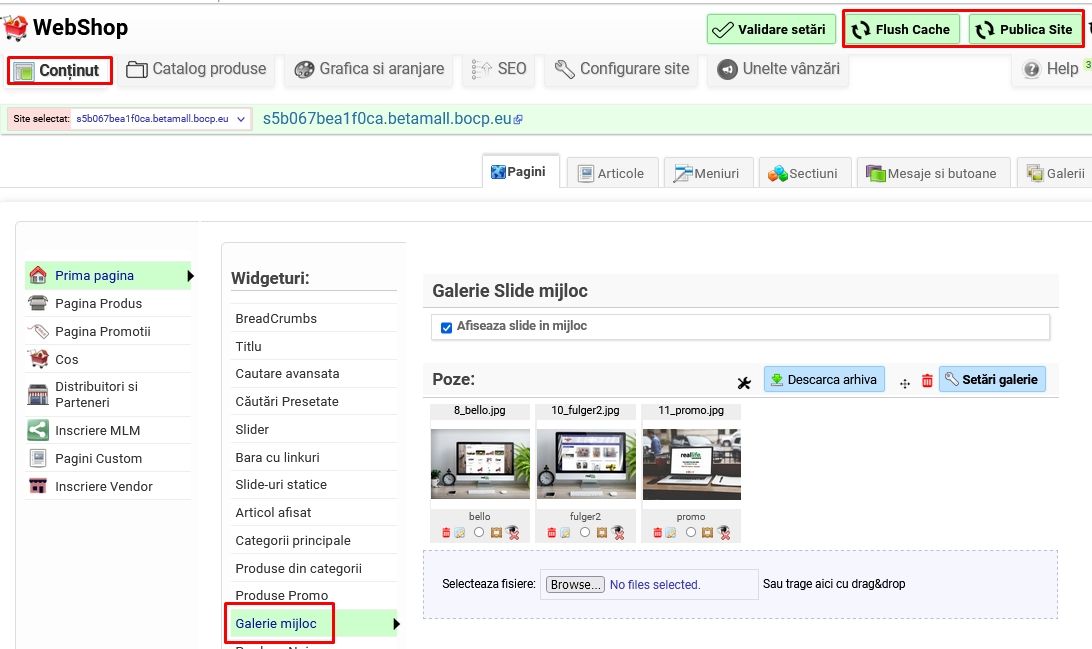Click the Descarca arhiva button
Screen dimensions: 1092x649
824,380
